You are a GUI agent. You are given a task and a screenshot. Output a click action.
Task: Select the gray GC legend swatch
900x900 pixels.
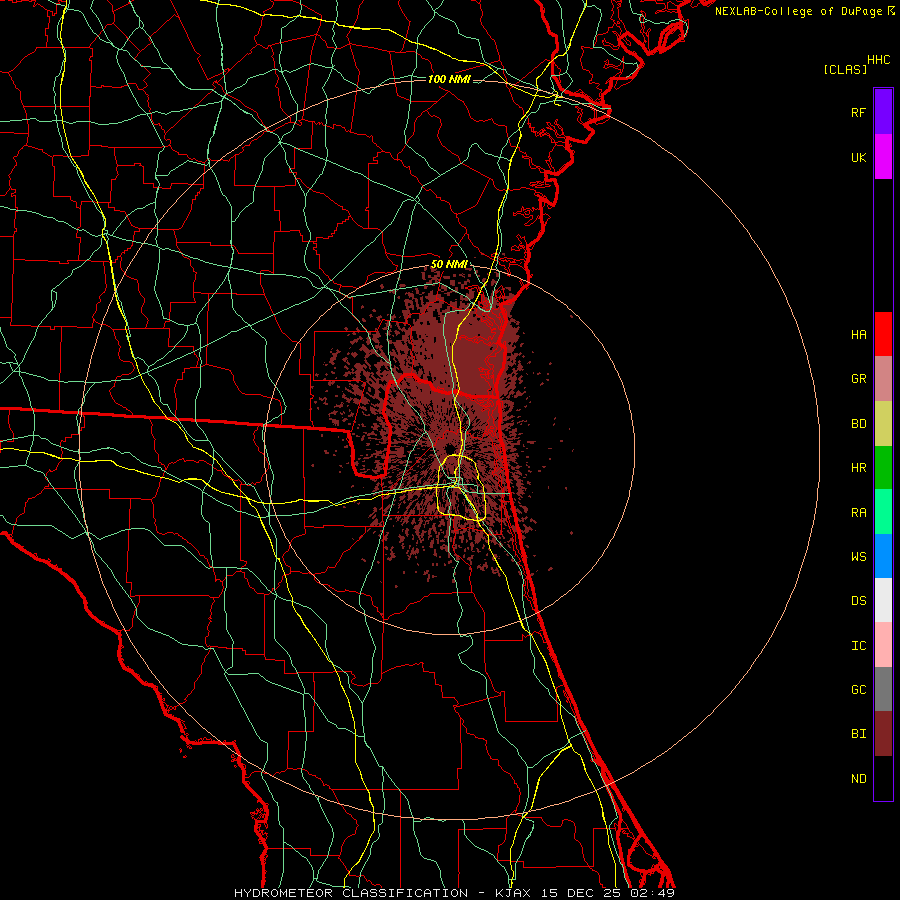(x=883, y=689)
